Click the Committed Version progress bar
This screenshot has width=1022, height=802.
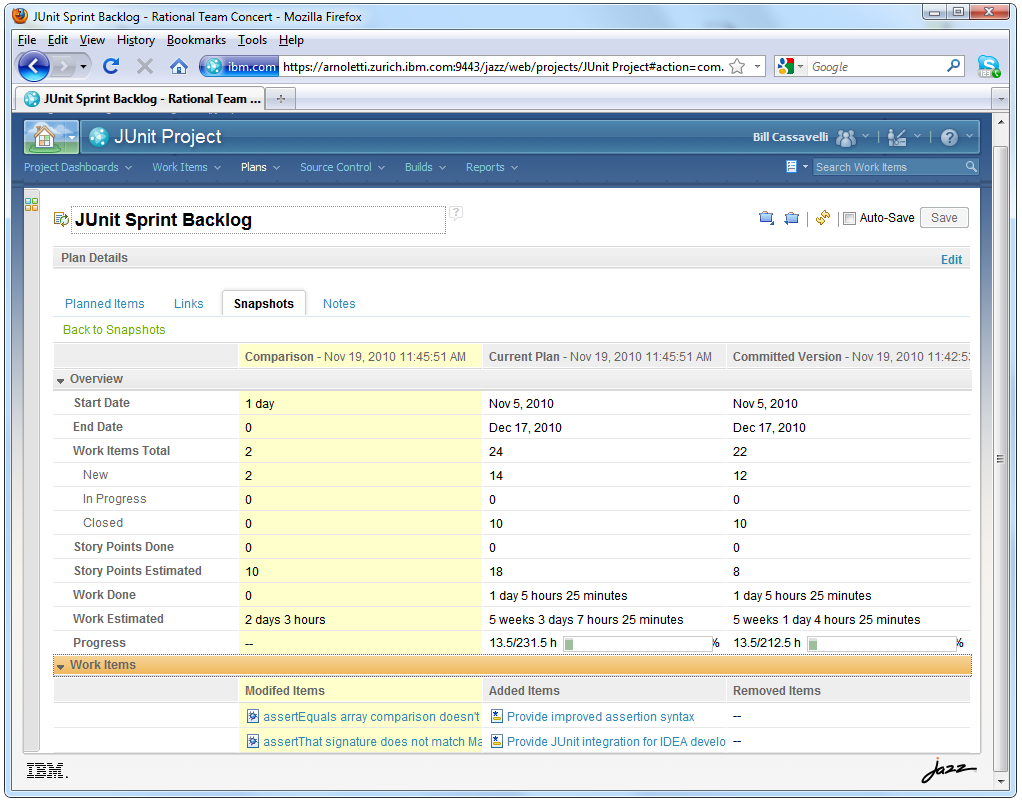click(883, 644)
